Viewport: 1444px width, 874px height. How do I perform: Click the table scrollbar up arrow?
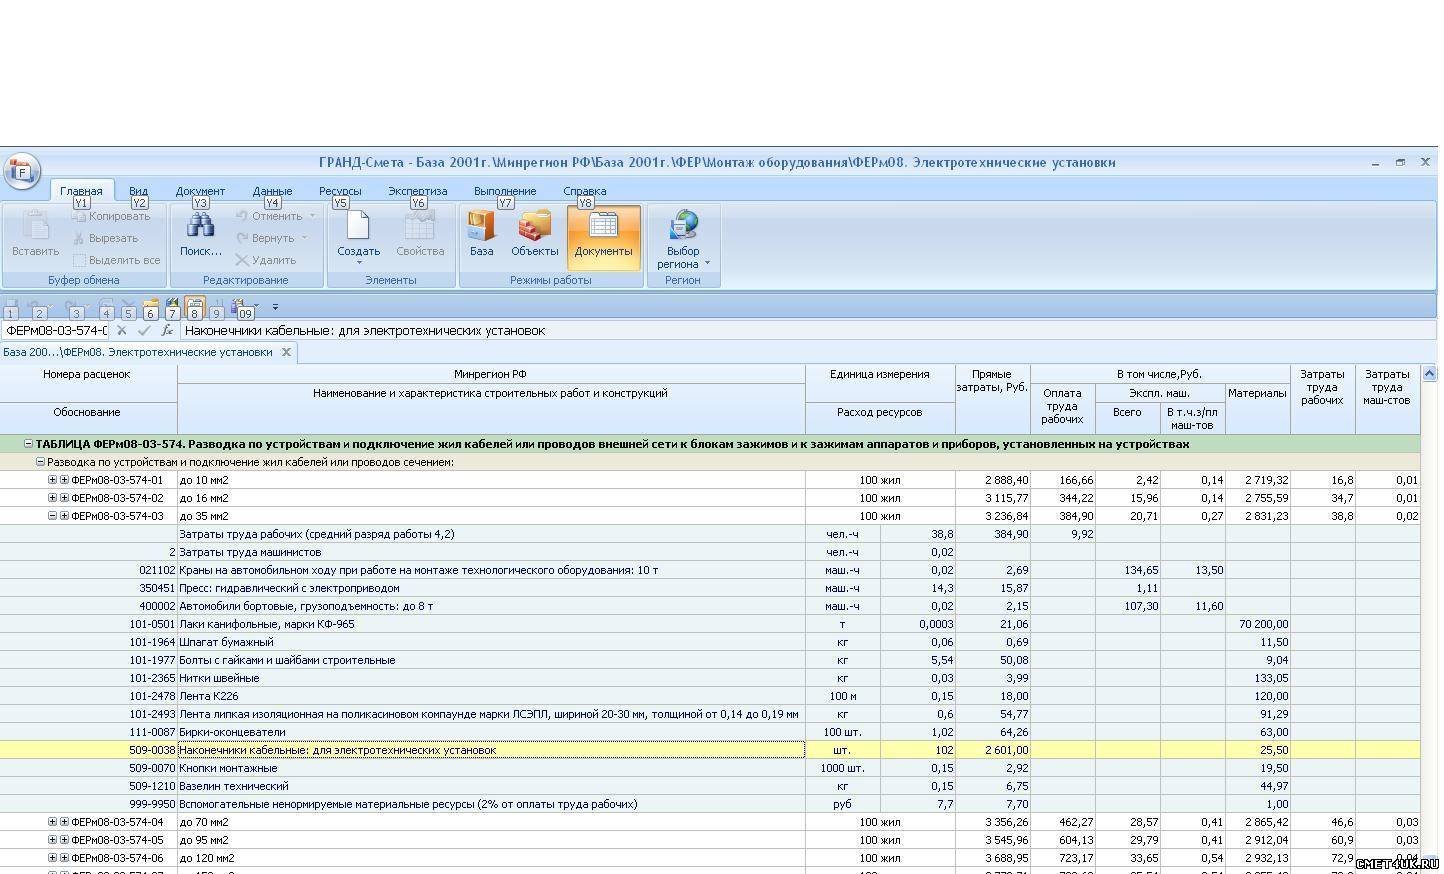click(1429, 374)
